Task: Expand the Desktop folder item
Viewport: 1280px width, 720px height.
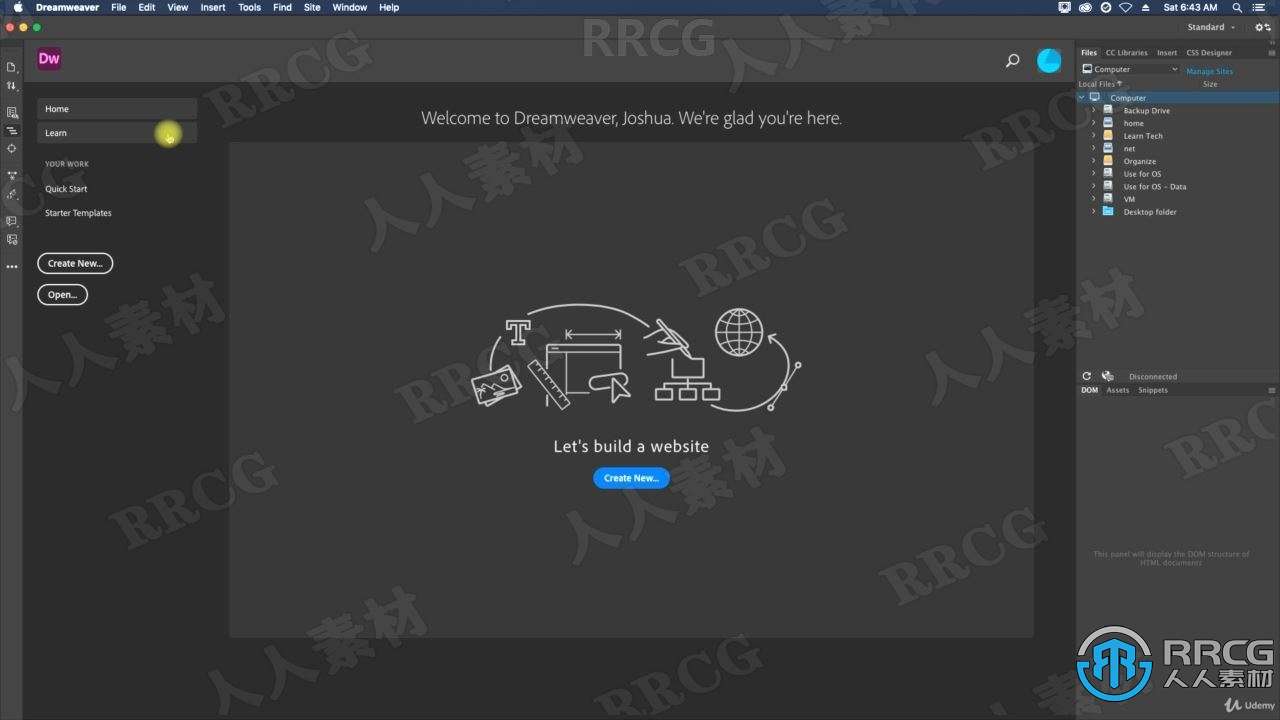Action: (x=1094, y=211)
